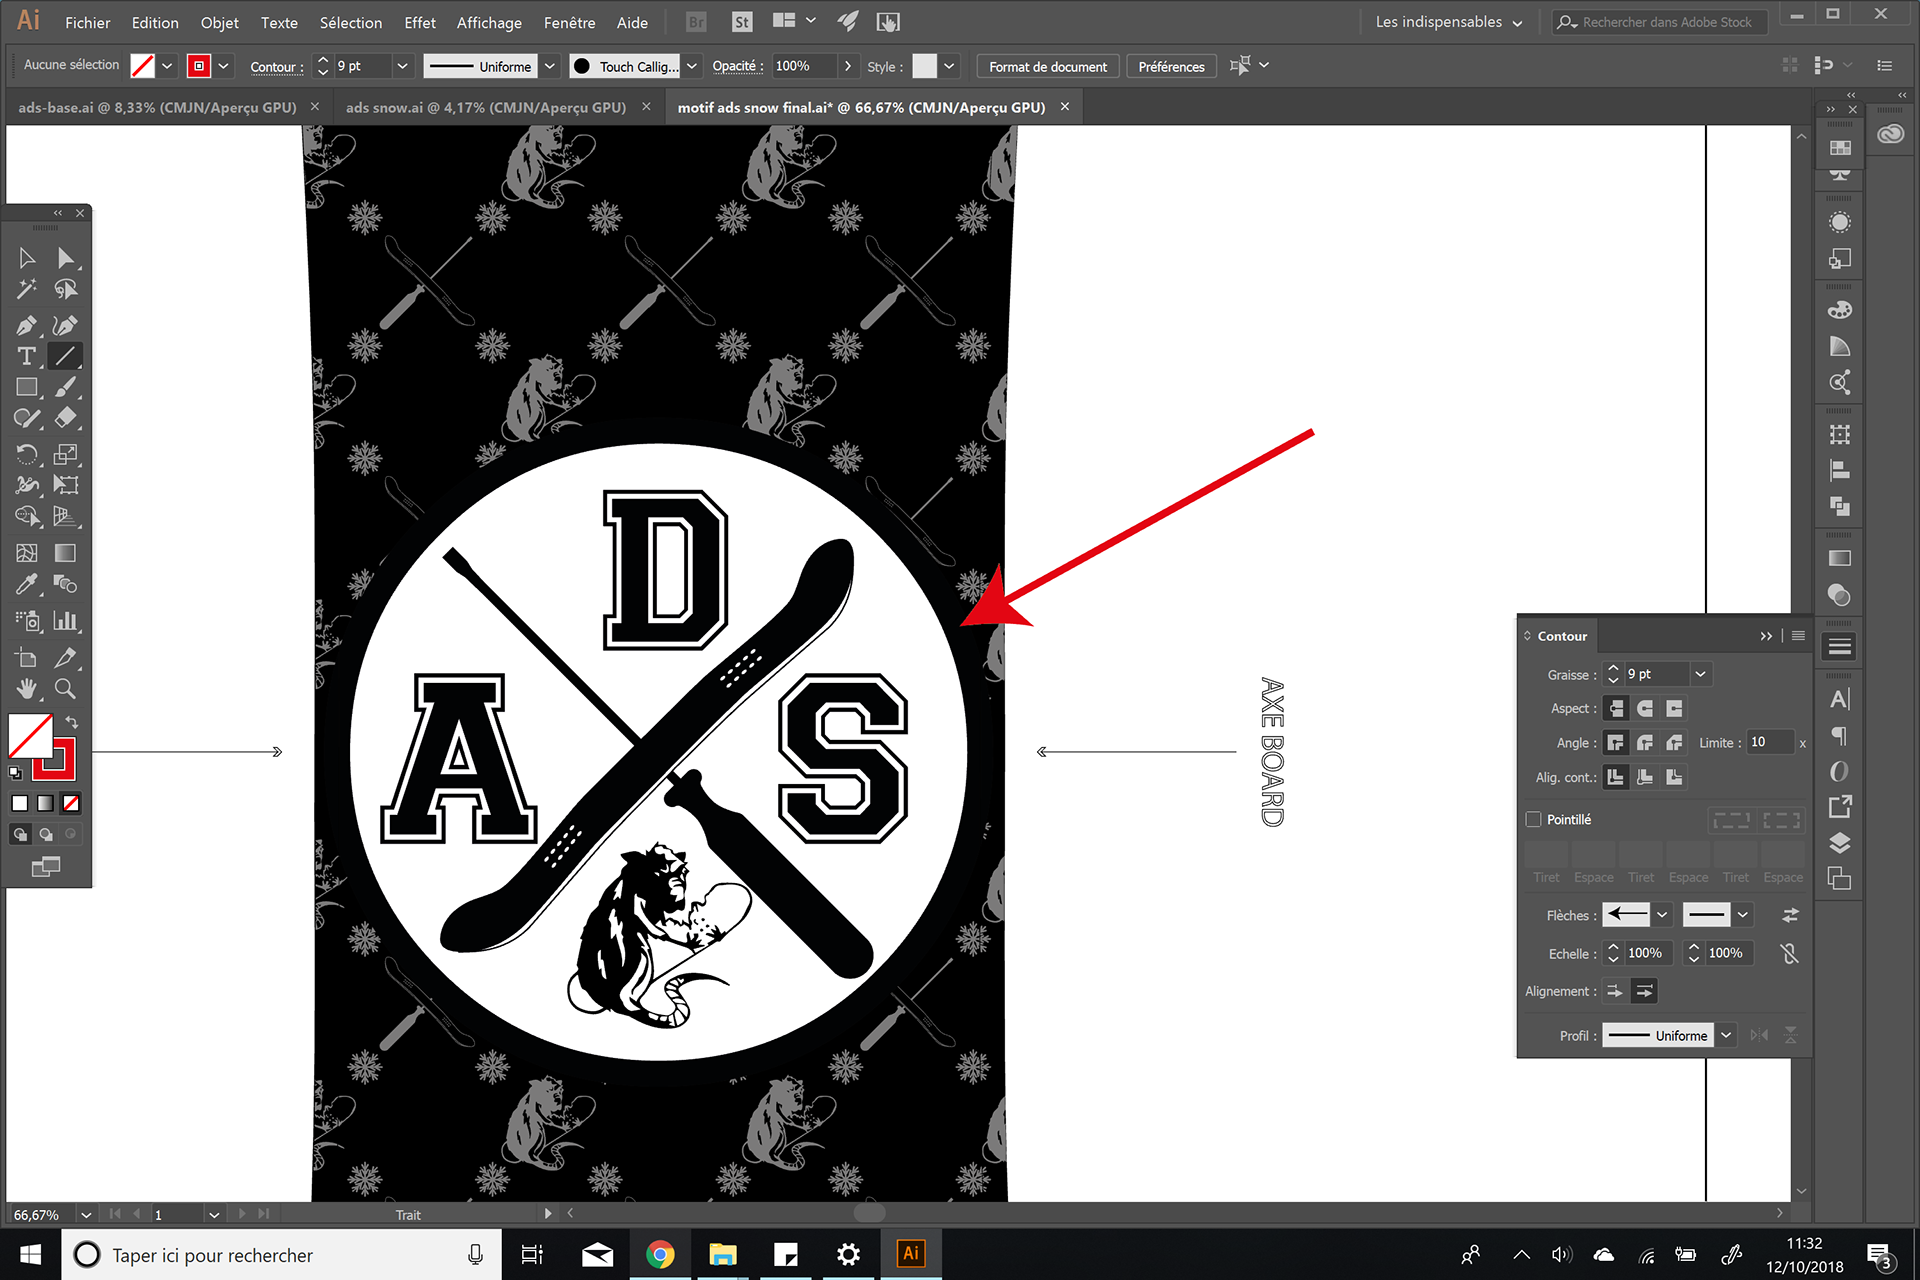Select the Width (warp) tool
1920x1280 pixels.
pyautogui.click(x=27, y=485)
